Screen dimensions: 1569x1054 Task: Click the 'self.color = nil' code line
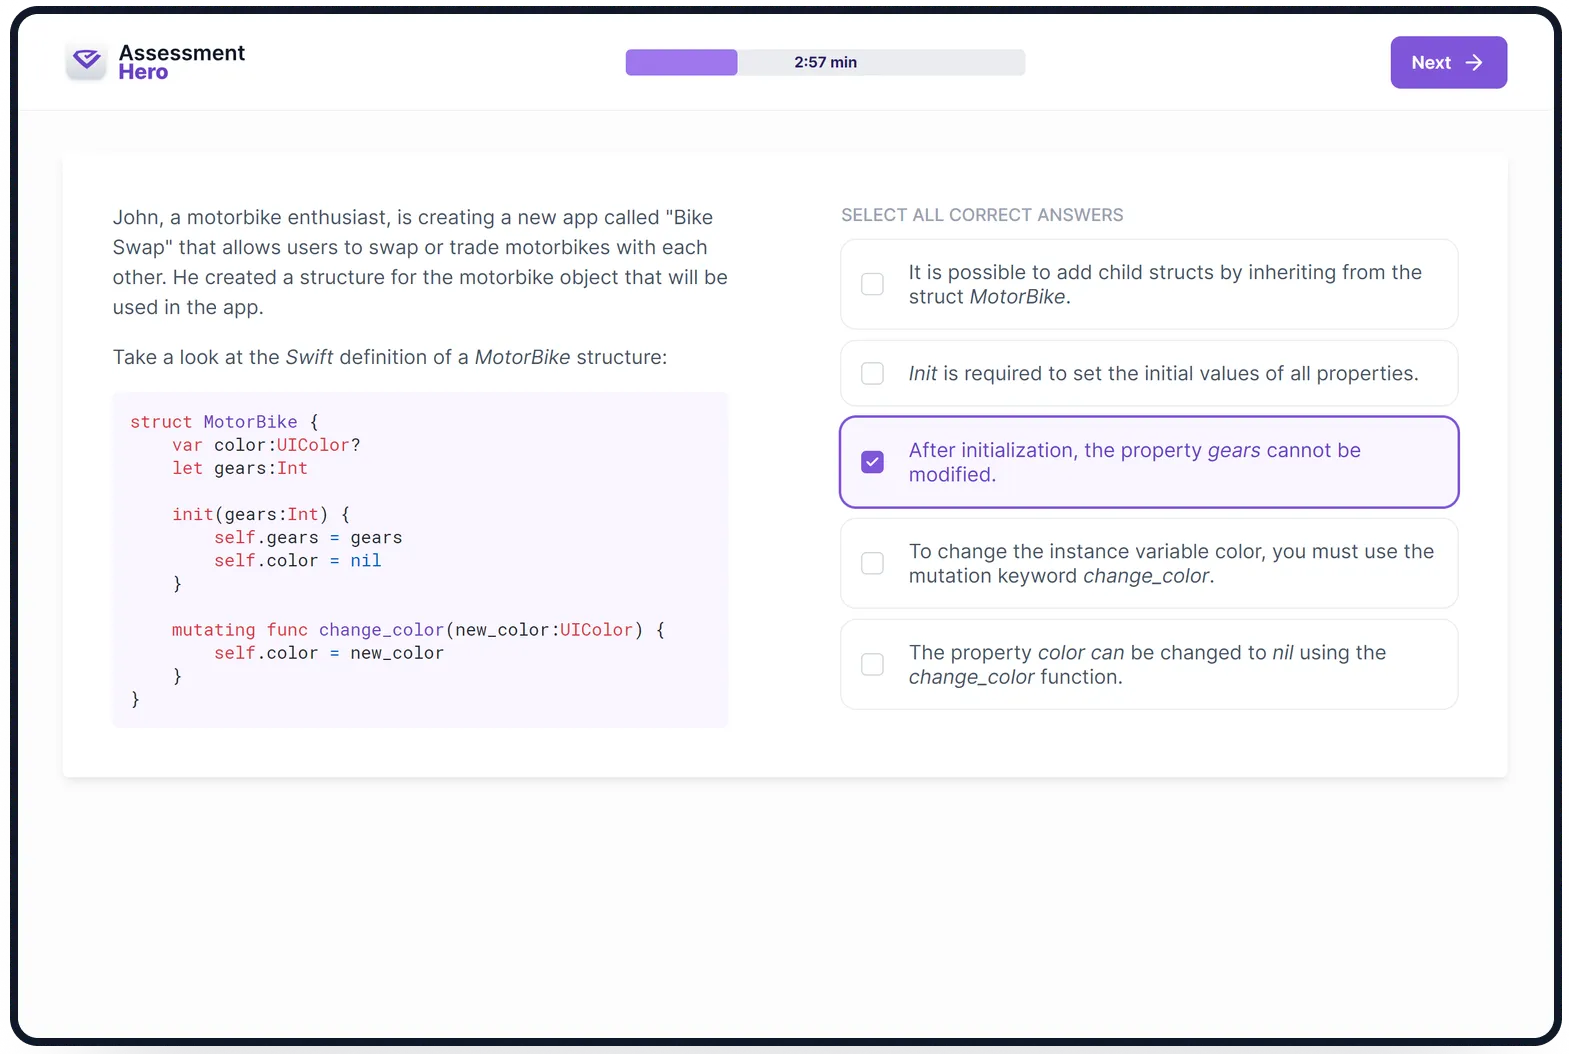[298, 560]
